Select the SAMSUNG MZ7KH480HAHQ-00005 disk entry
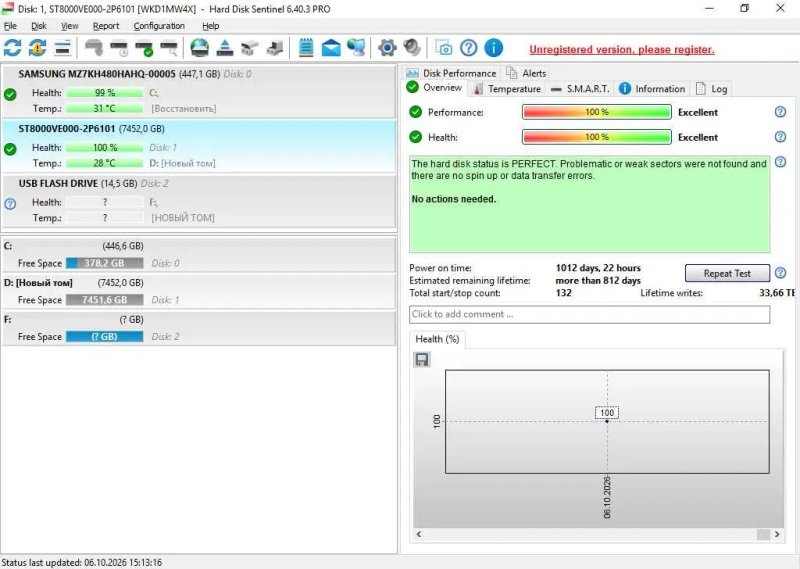The height and width of the screenshot is (569, 800). coord(199,91)
